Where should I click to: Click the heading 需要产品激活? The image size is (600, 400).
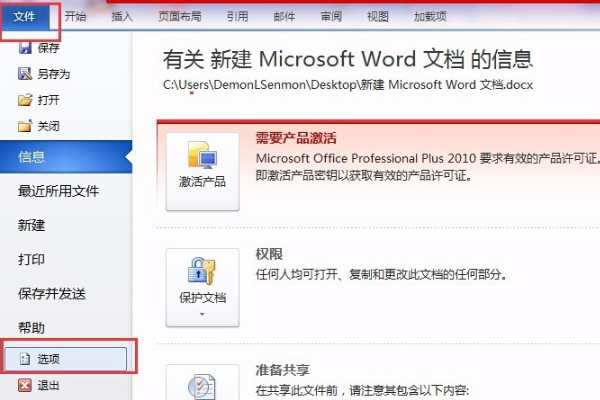[x=296, y=138]
